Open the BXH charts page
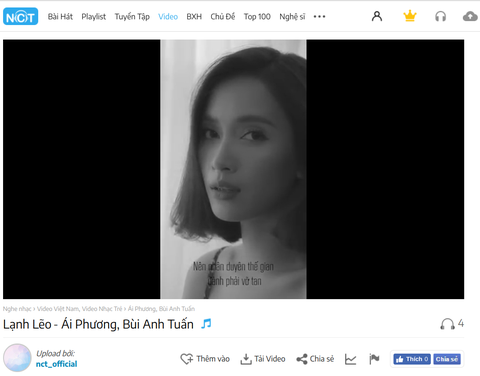Viewport: 480px width, 376px height. pos(194,17)
